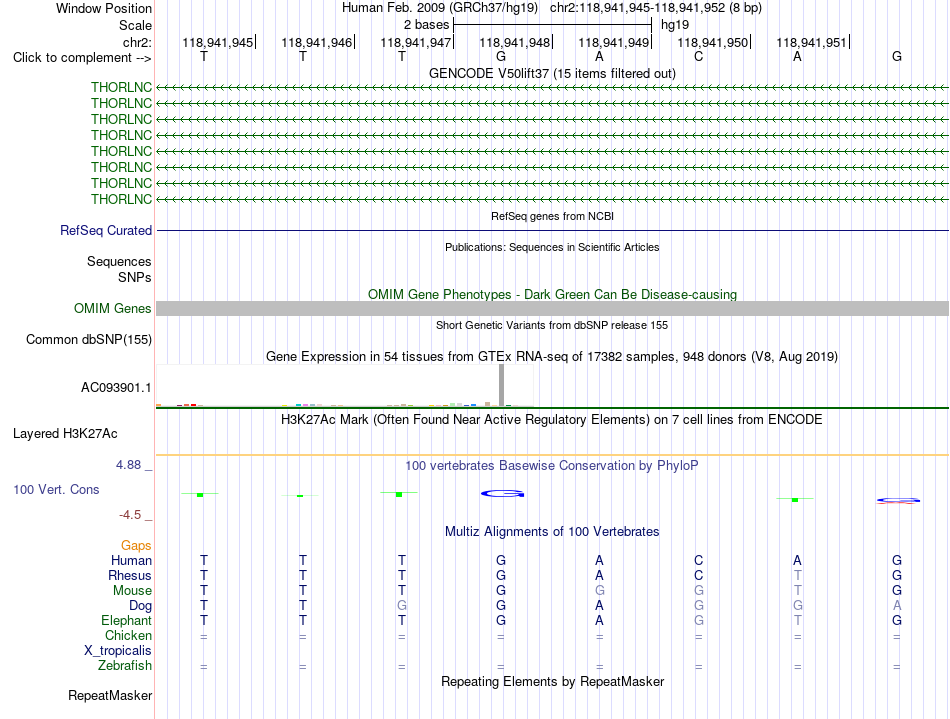Open 'Short Genetic Variants from dbSNP release 155'
The height and width of the screenshot is (719, 950).
pyautogui.click(x=552, y=325)
